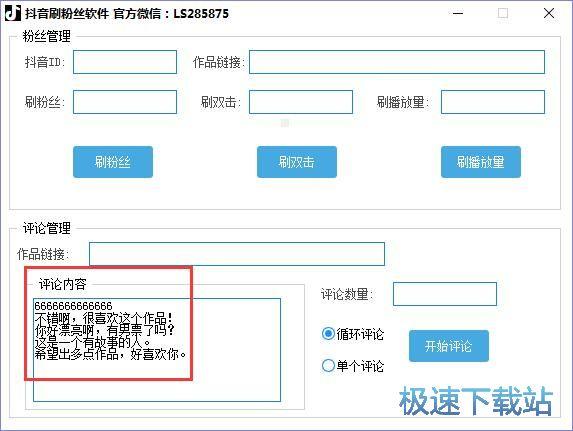Click the 评论内容 group label
Image resolution: width=573 pixels, height=431 pixels.
pos(62,284)
